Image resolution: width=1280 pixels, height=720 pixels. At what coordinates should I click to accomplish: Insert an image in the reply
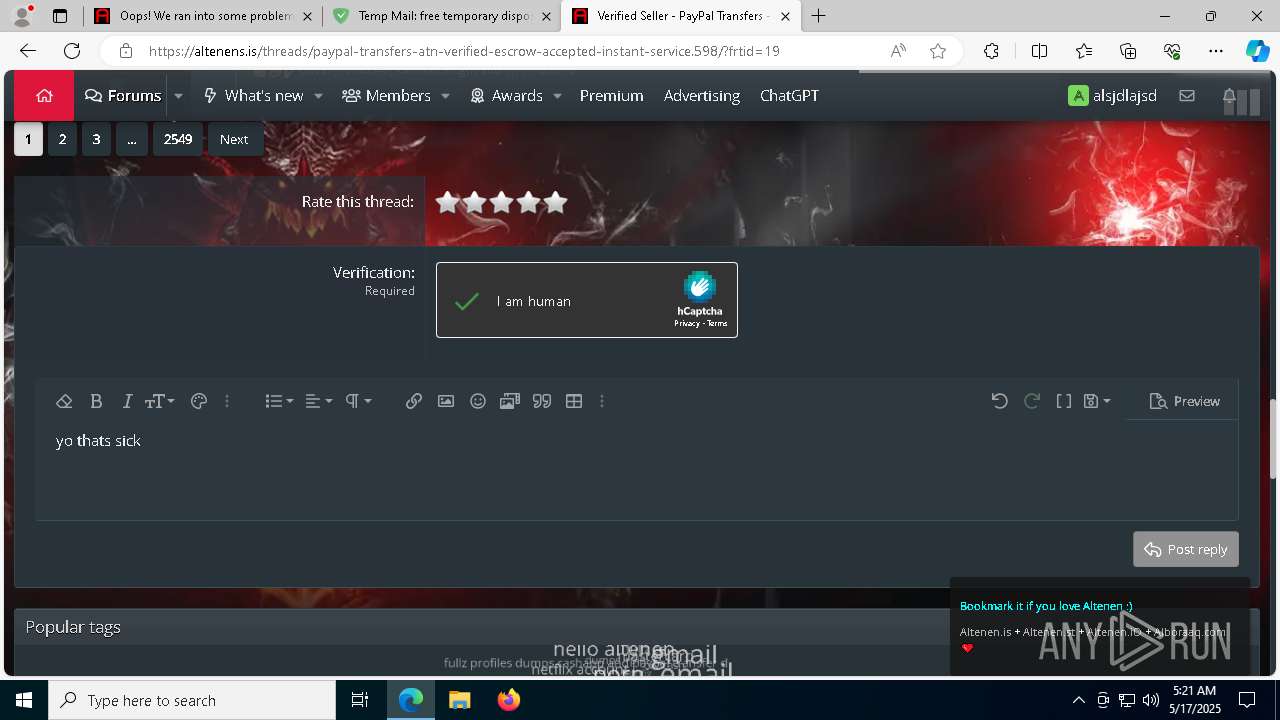pos(446,401)
